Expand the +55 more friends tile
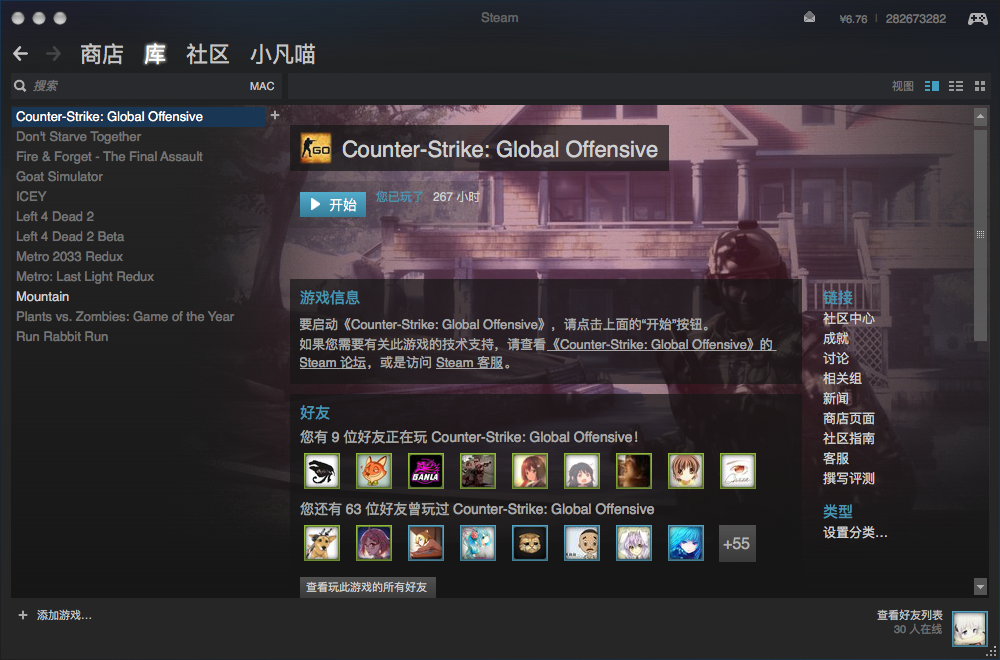Image resolution: width=1000 pixels, height=660 pixels. pyautogui.click(x=736, y=543)
